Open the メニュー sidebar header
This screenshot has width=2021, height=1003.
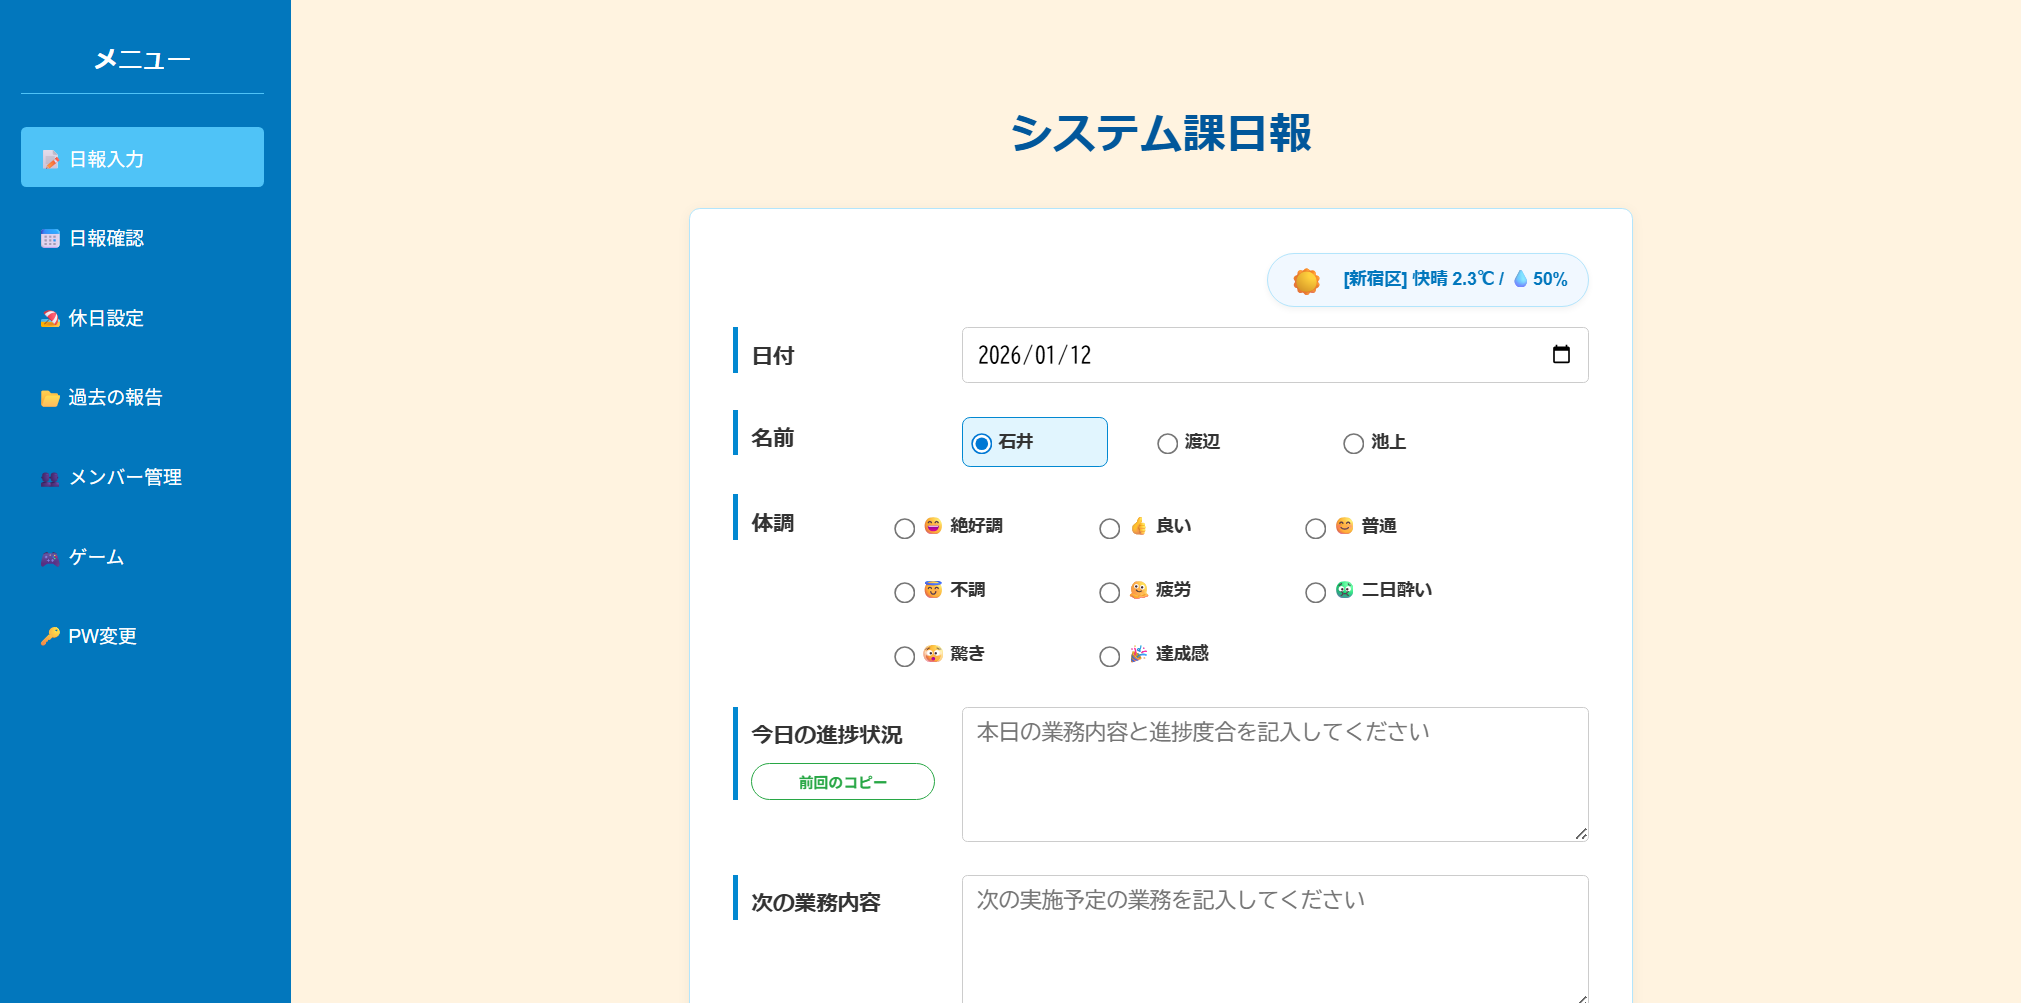click(x=141, y=58)
